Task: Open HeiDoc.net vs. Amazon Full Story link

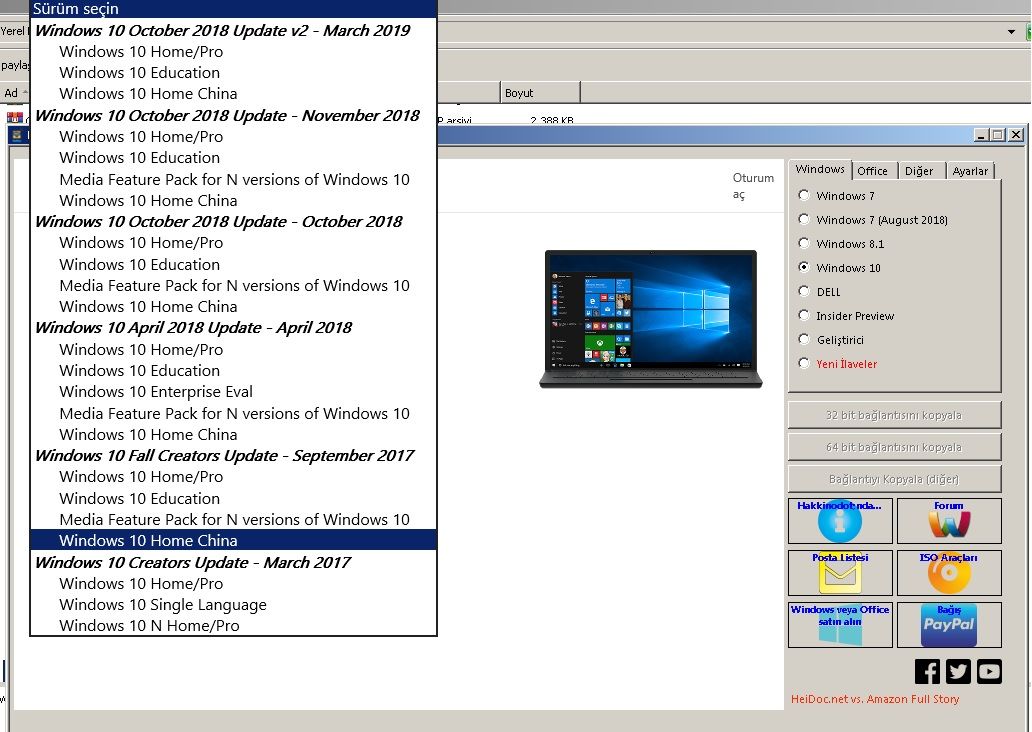Action: pos(875,699)
